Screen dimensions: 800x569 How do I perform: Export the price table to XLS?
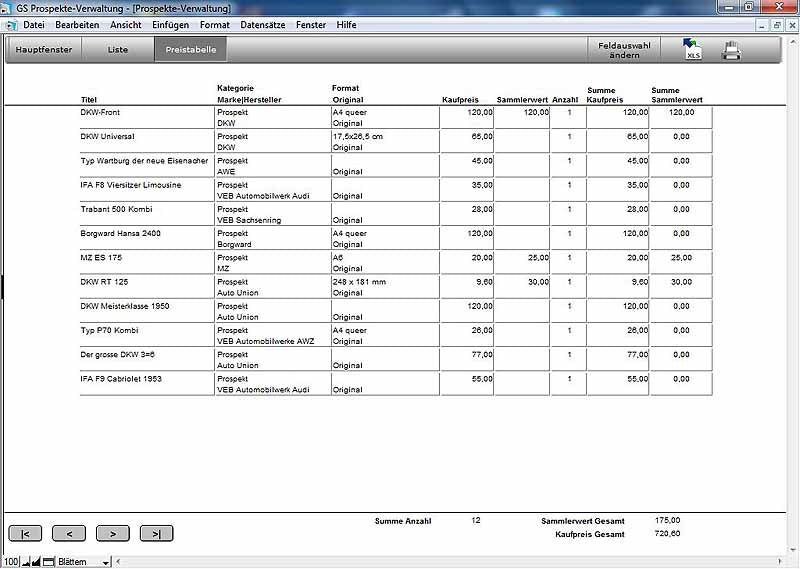coord(692,50)
